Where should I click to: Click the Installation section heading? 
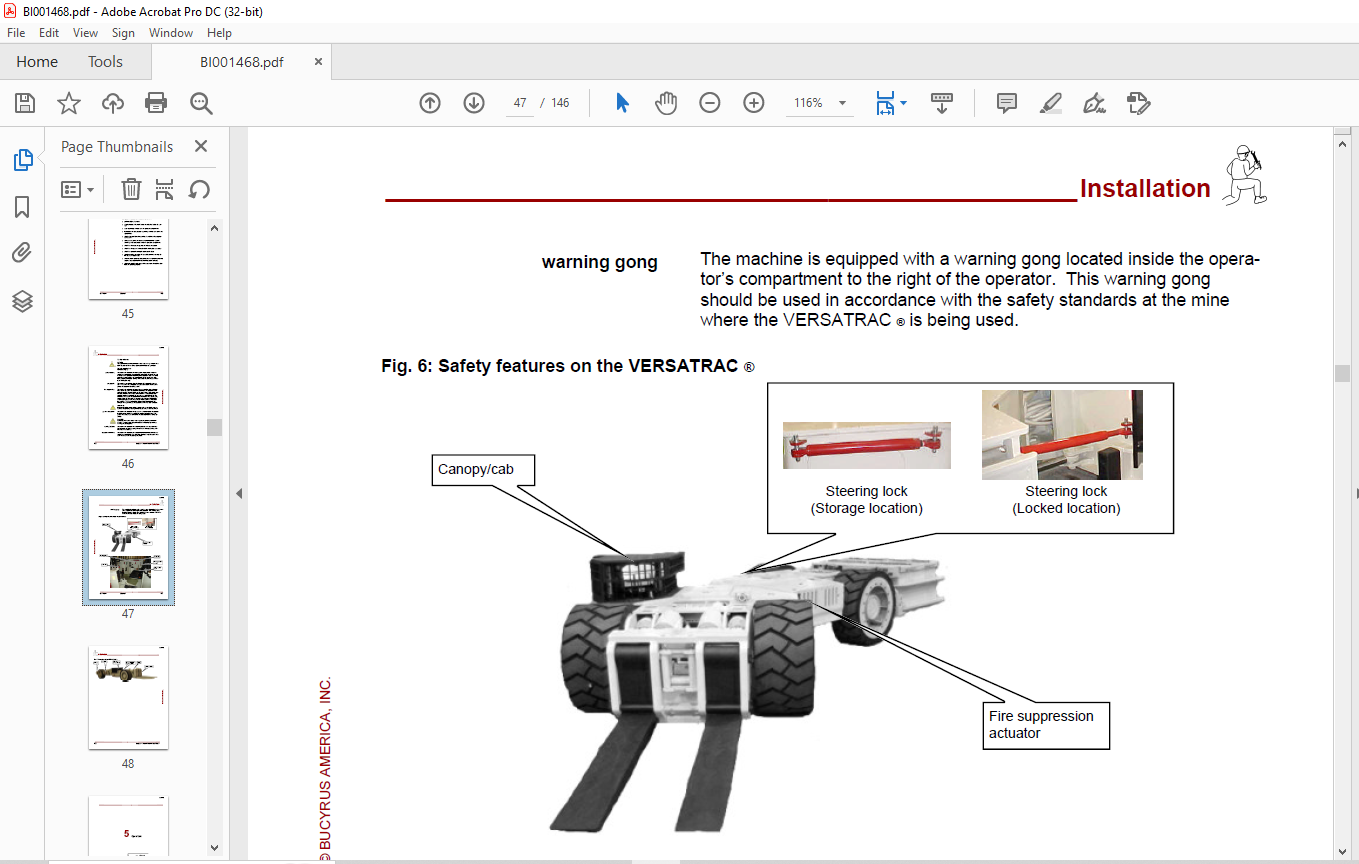pyautogui.click(x=1145, y=188)
